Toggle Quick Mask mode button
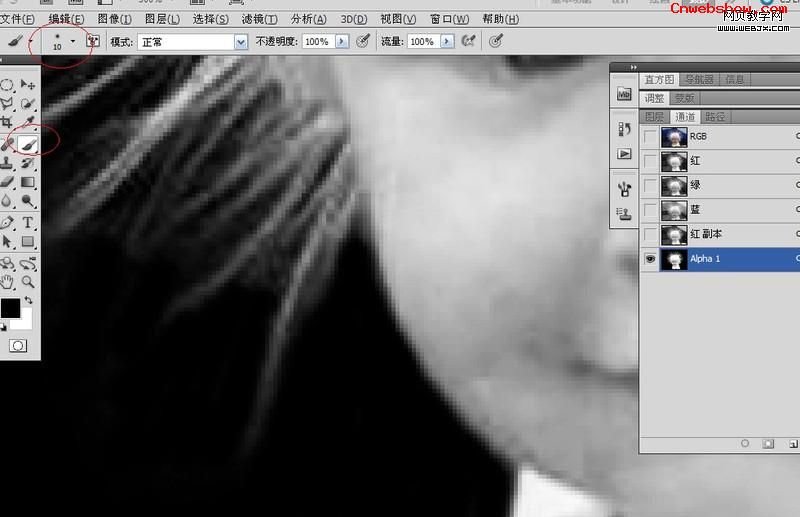The width and height of the screenshot is (800, 517). [x=17, y=346]
